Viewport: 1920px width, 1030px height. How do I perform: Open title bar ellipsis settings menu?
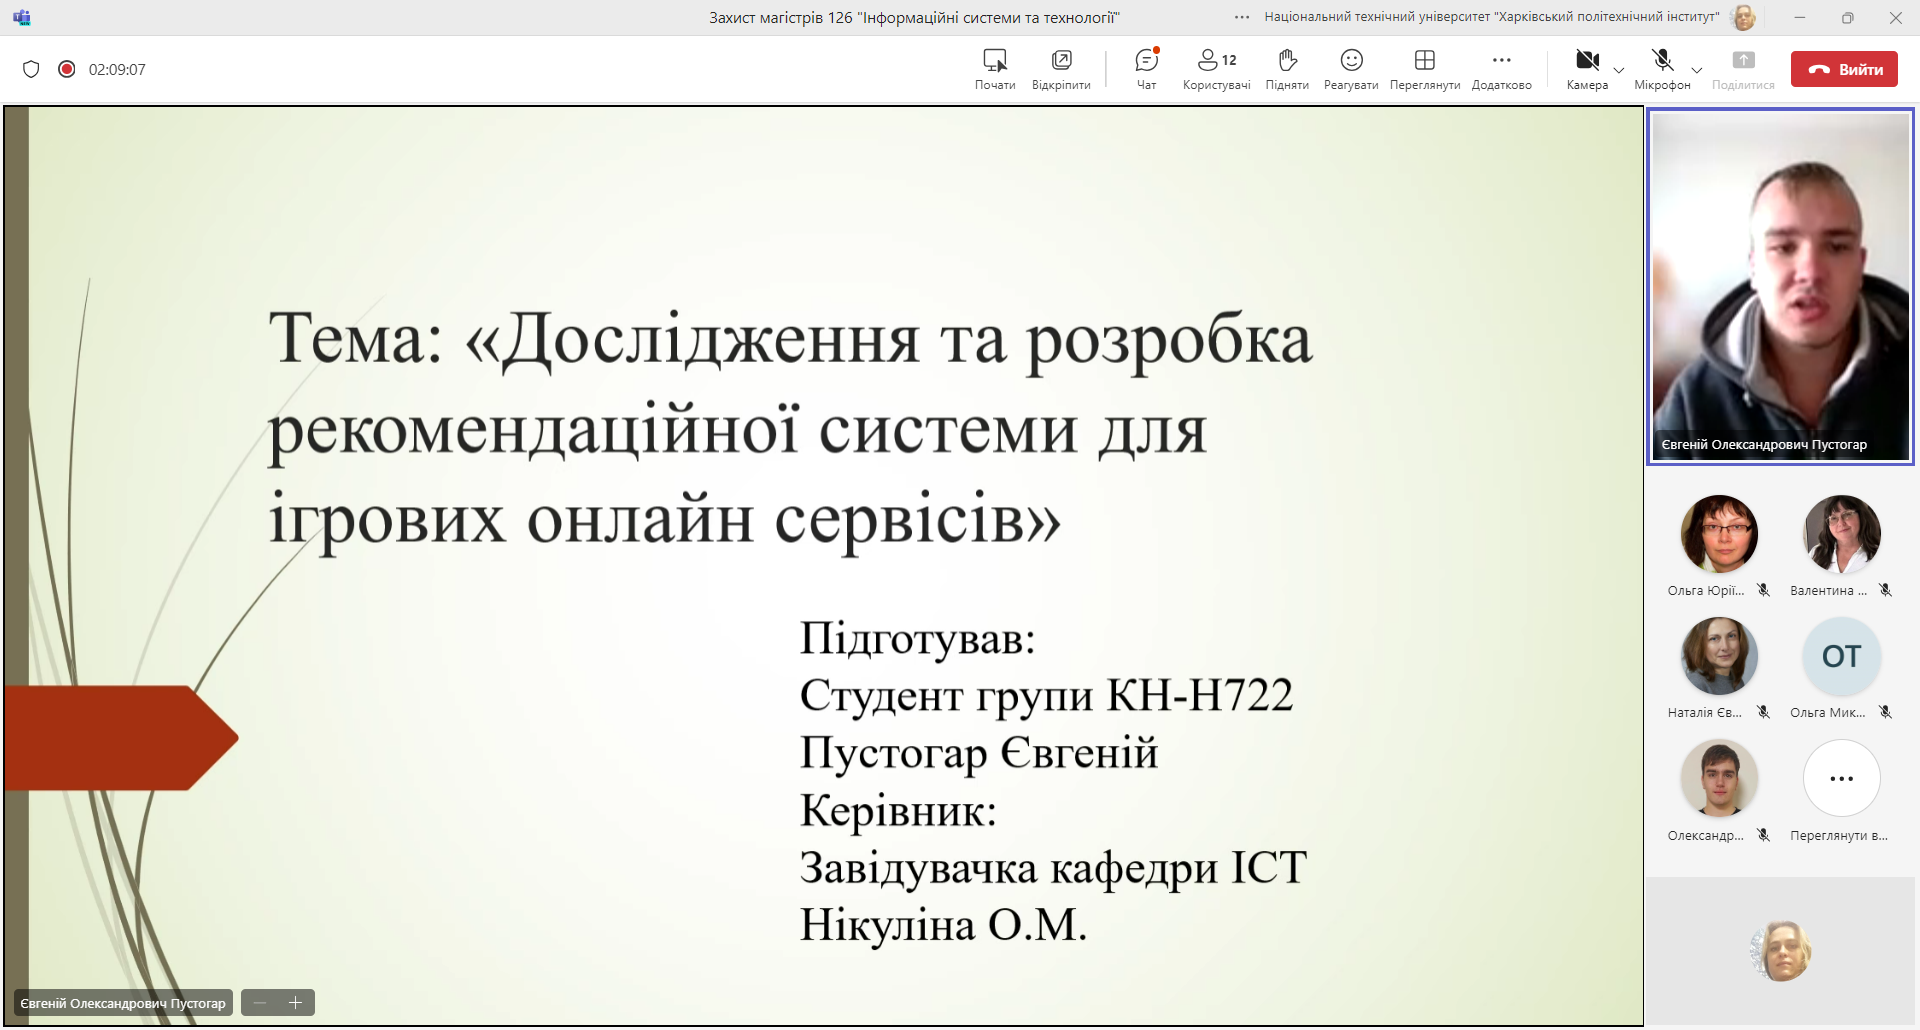click(1242, 17)
